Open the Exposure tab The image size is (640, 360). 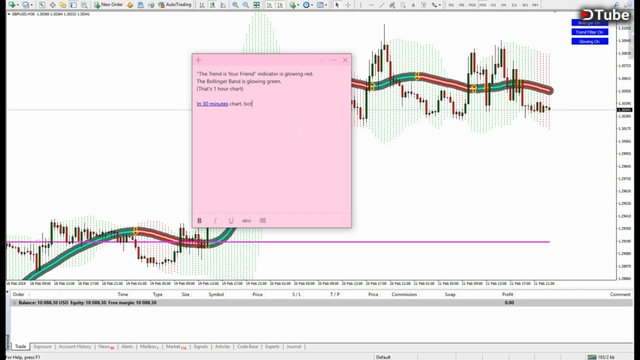42,347
